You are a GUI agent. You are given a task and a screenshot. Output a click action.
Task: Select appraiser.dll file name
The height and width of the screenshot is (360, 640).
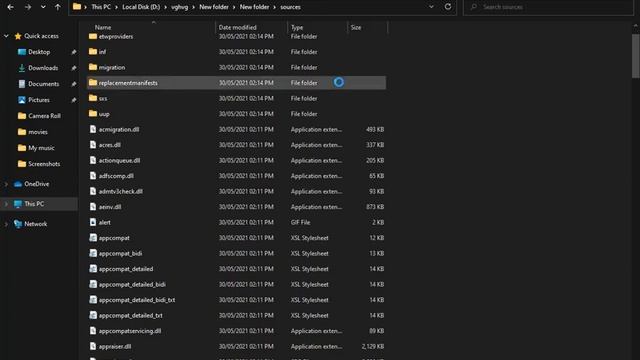(115, 347)
